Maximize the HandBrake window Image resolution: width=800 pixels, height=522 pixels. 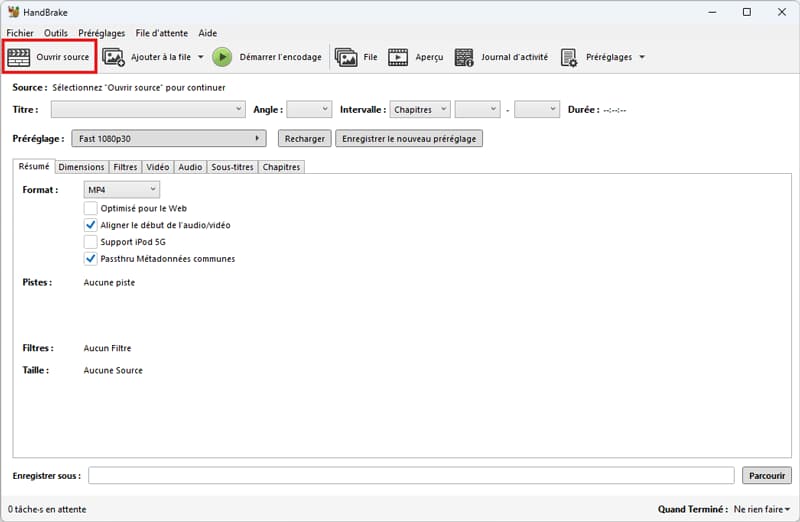747,12
